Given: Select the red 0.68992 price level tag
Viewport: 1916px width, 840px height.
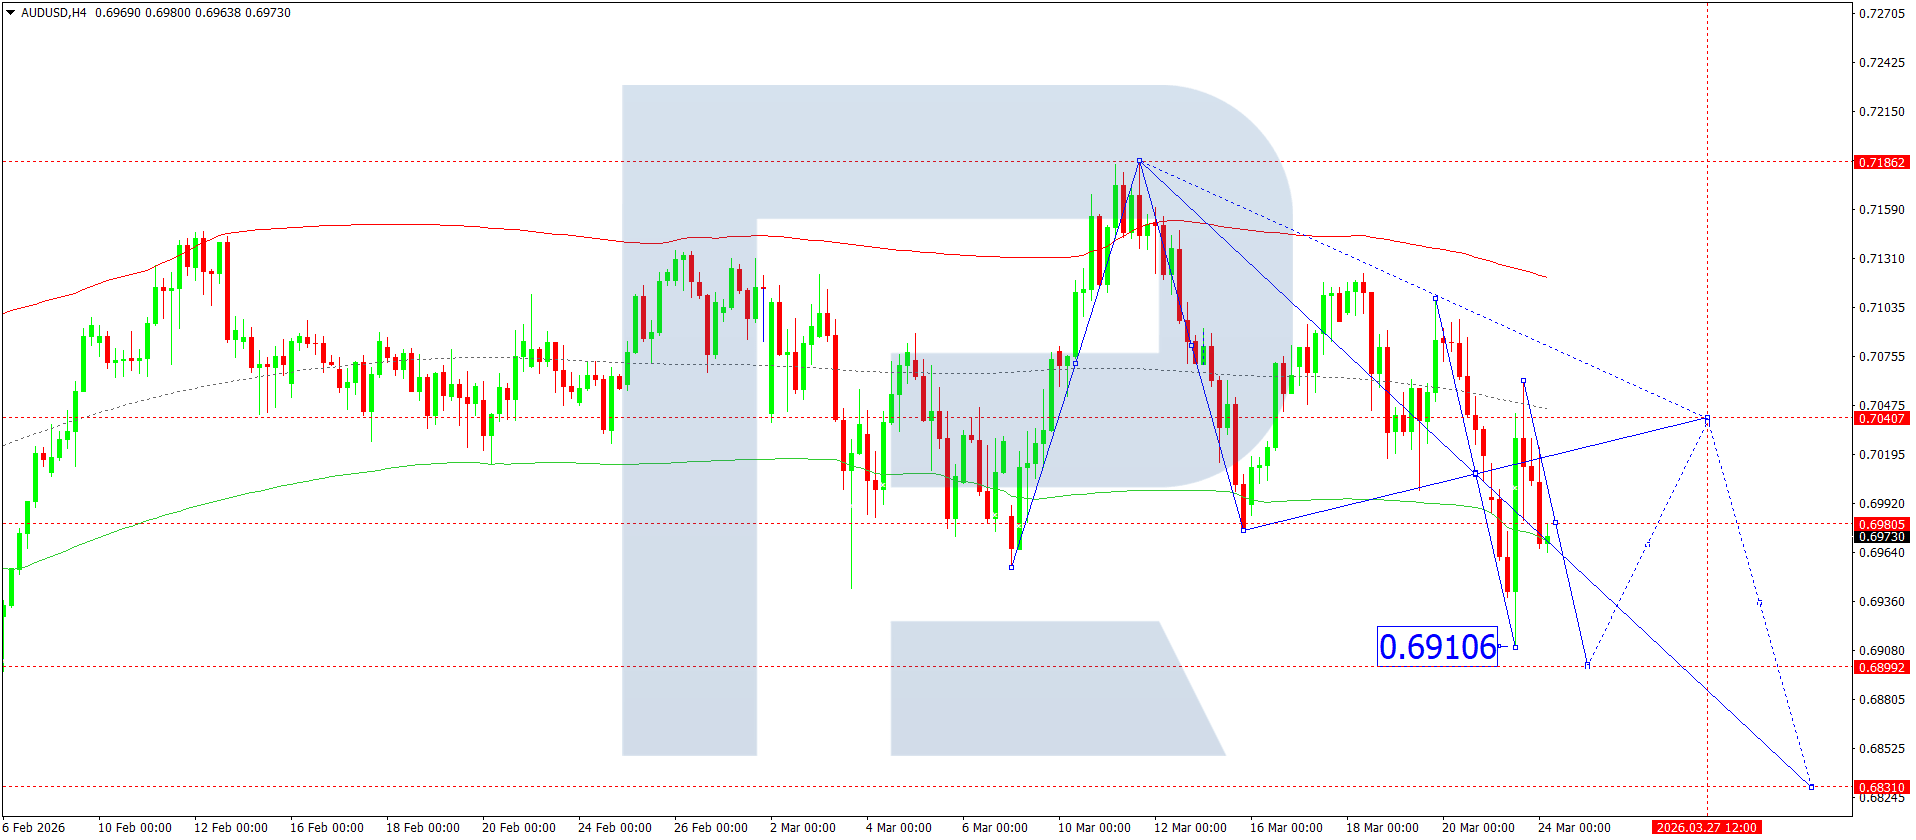Looking at the screenshot, I should click(x=1881, y=667).
